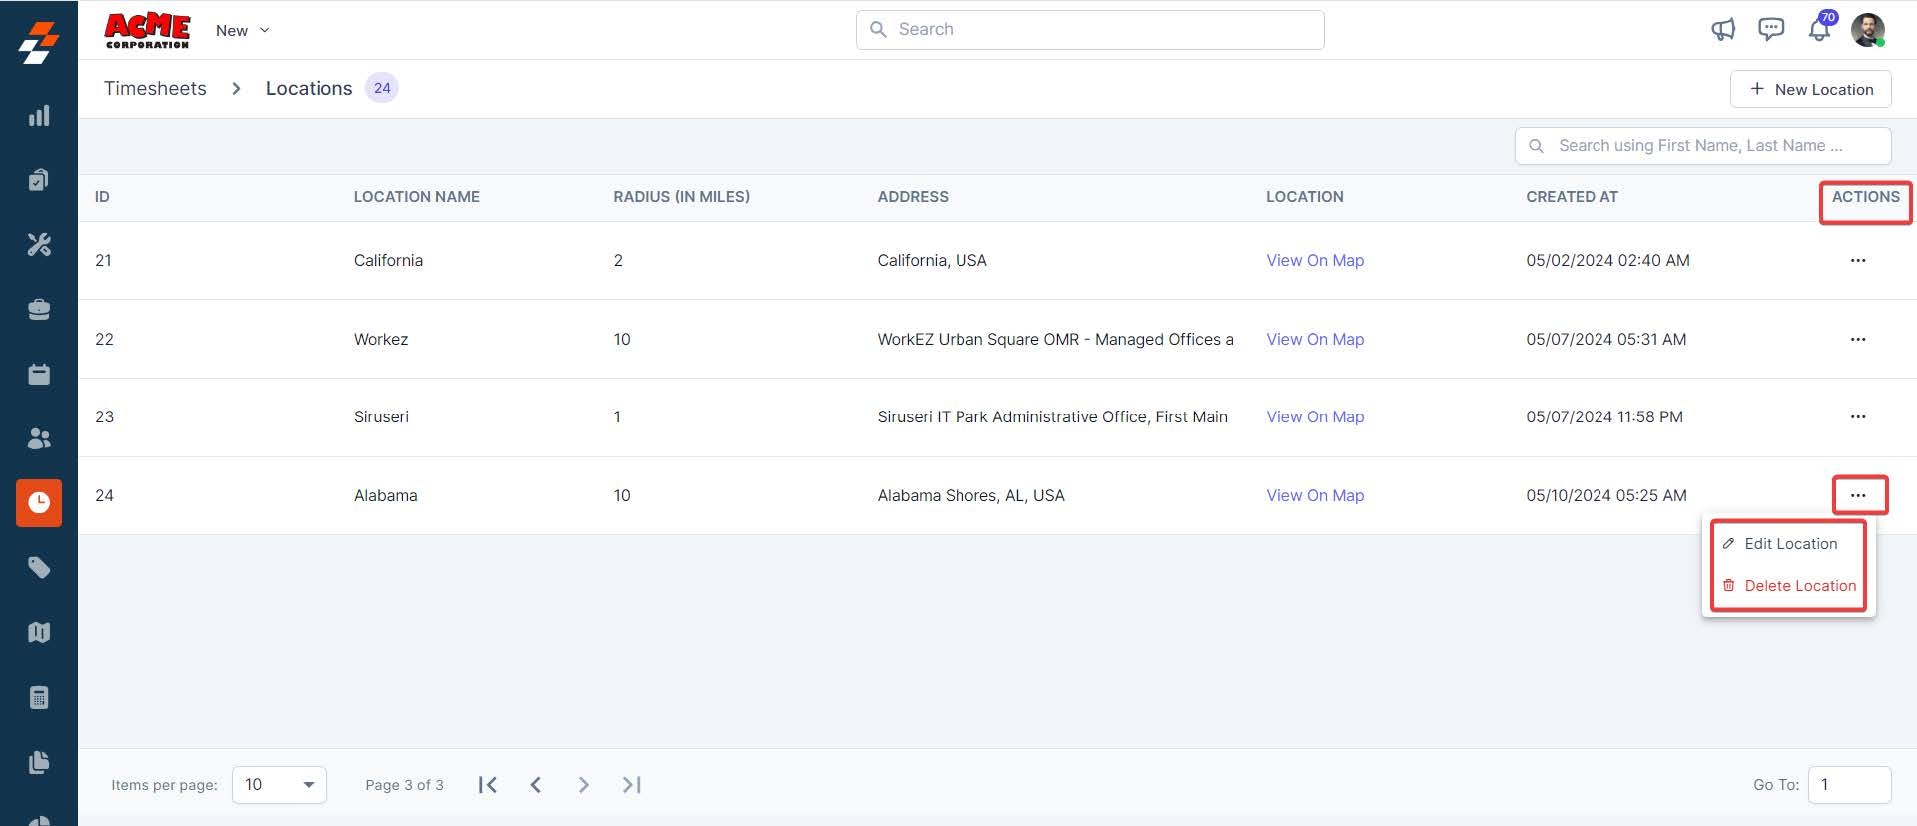Viewport: 1917px width, 826px height.
Task: Click the Go To page number field
Action: click(x=1849, y=785)
